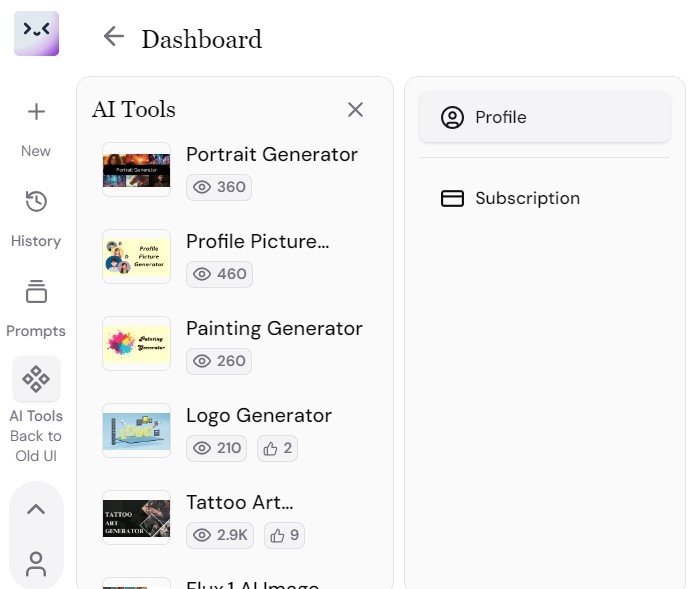Open the Profile menu item
The height and width of the screenshot is (589, 695).
tap(544, 117)
